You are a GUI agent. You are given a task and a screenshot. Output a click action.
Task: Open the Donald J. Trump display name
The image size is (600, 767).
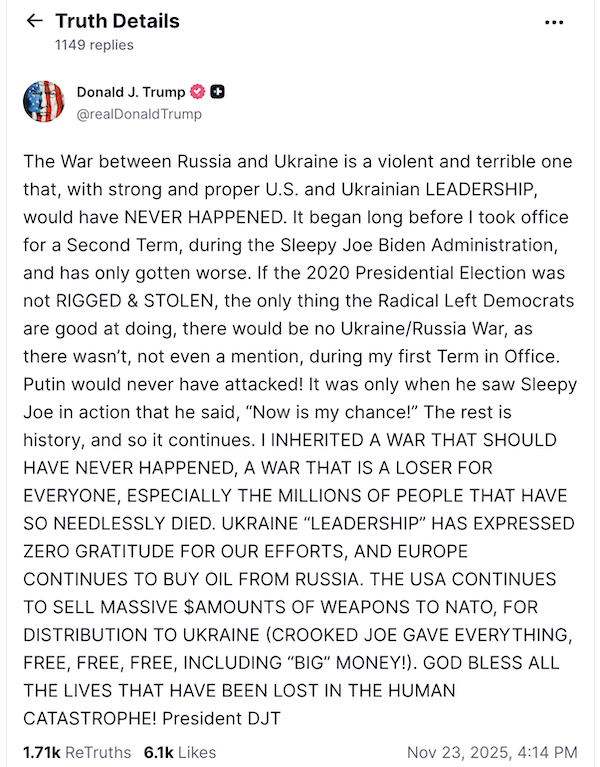pyautogui.click(x=131, y=92)
